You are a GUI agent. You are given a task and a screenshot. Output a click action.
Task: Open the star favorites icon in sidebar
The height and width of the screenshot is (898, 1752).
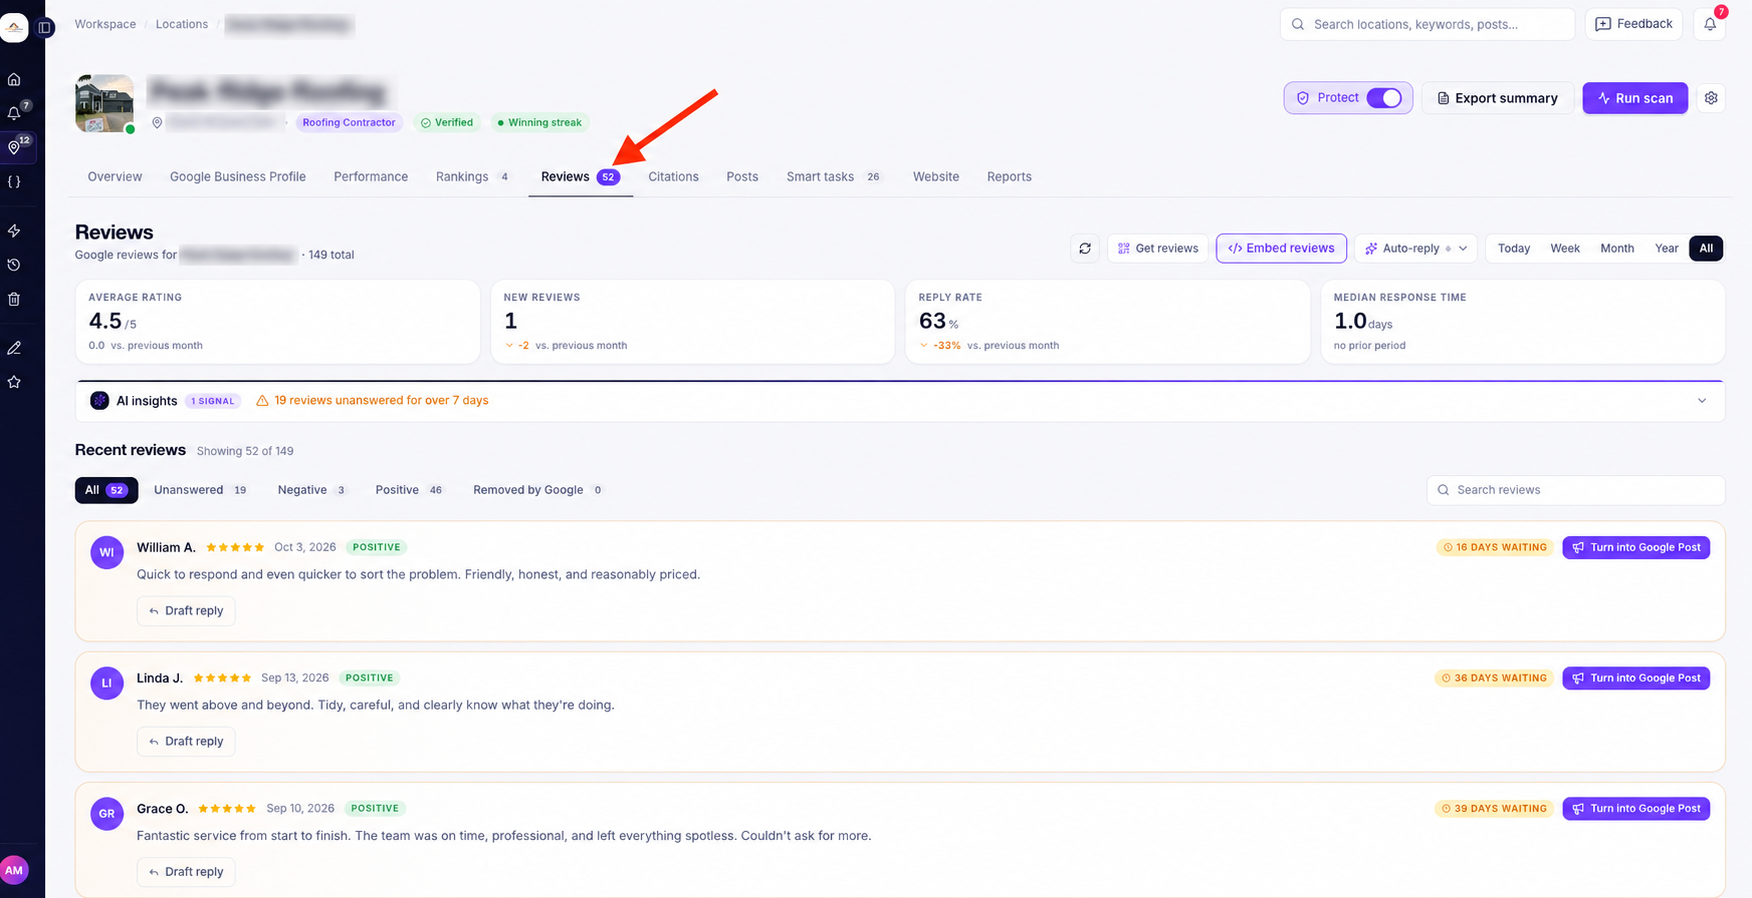[14, 382]
